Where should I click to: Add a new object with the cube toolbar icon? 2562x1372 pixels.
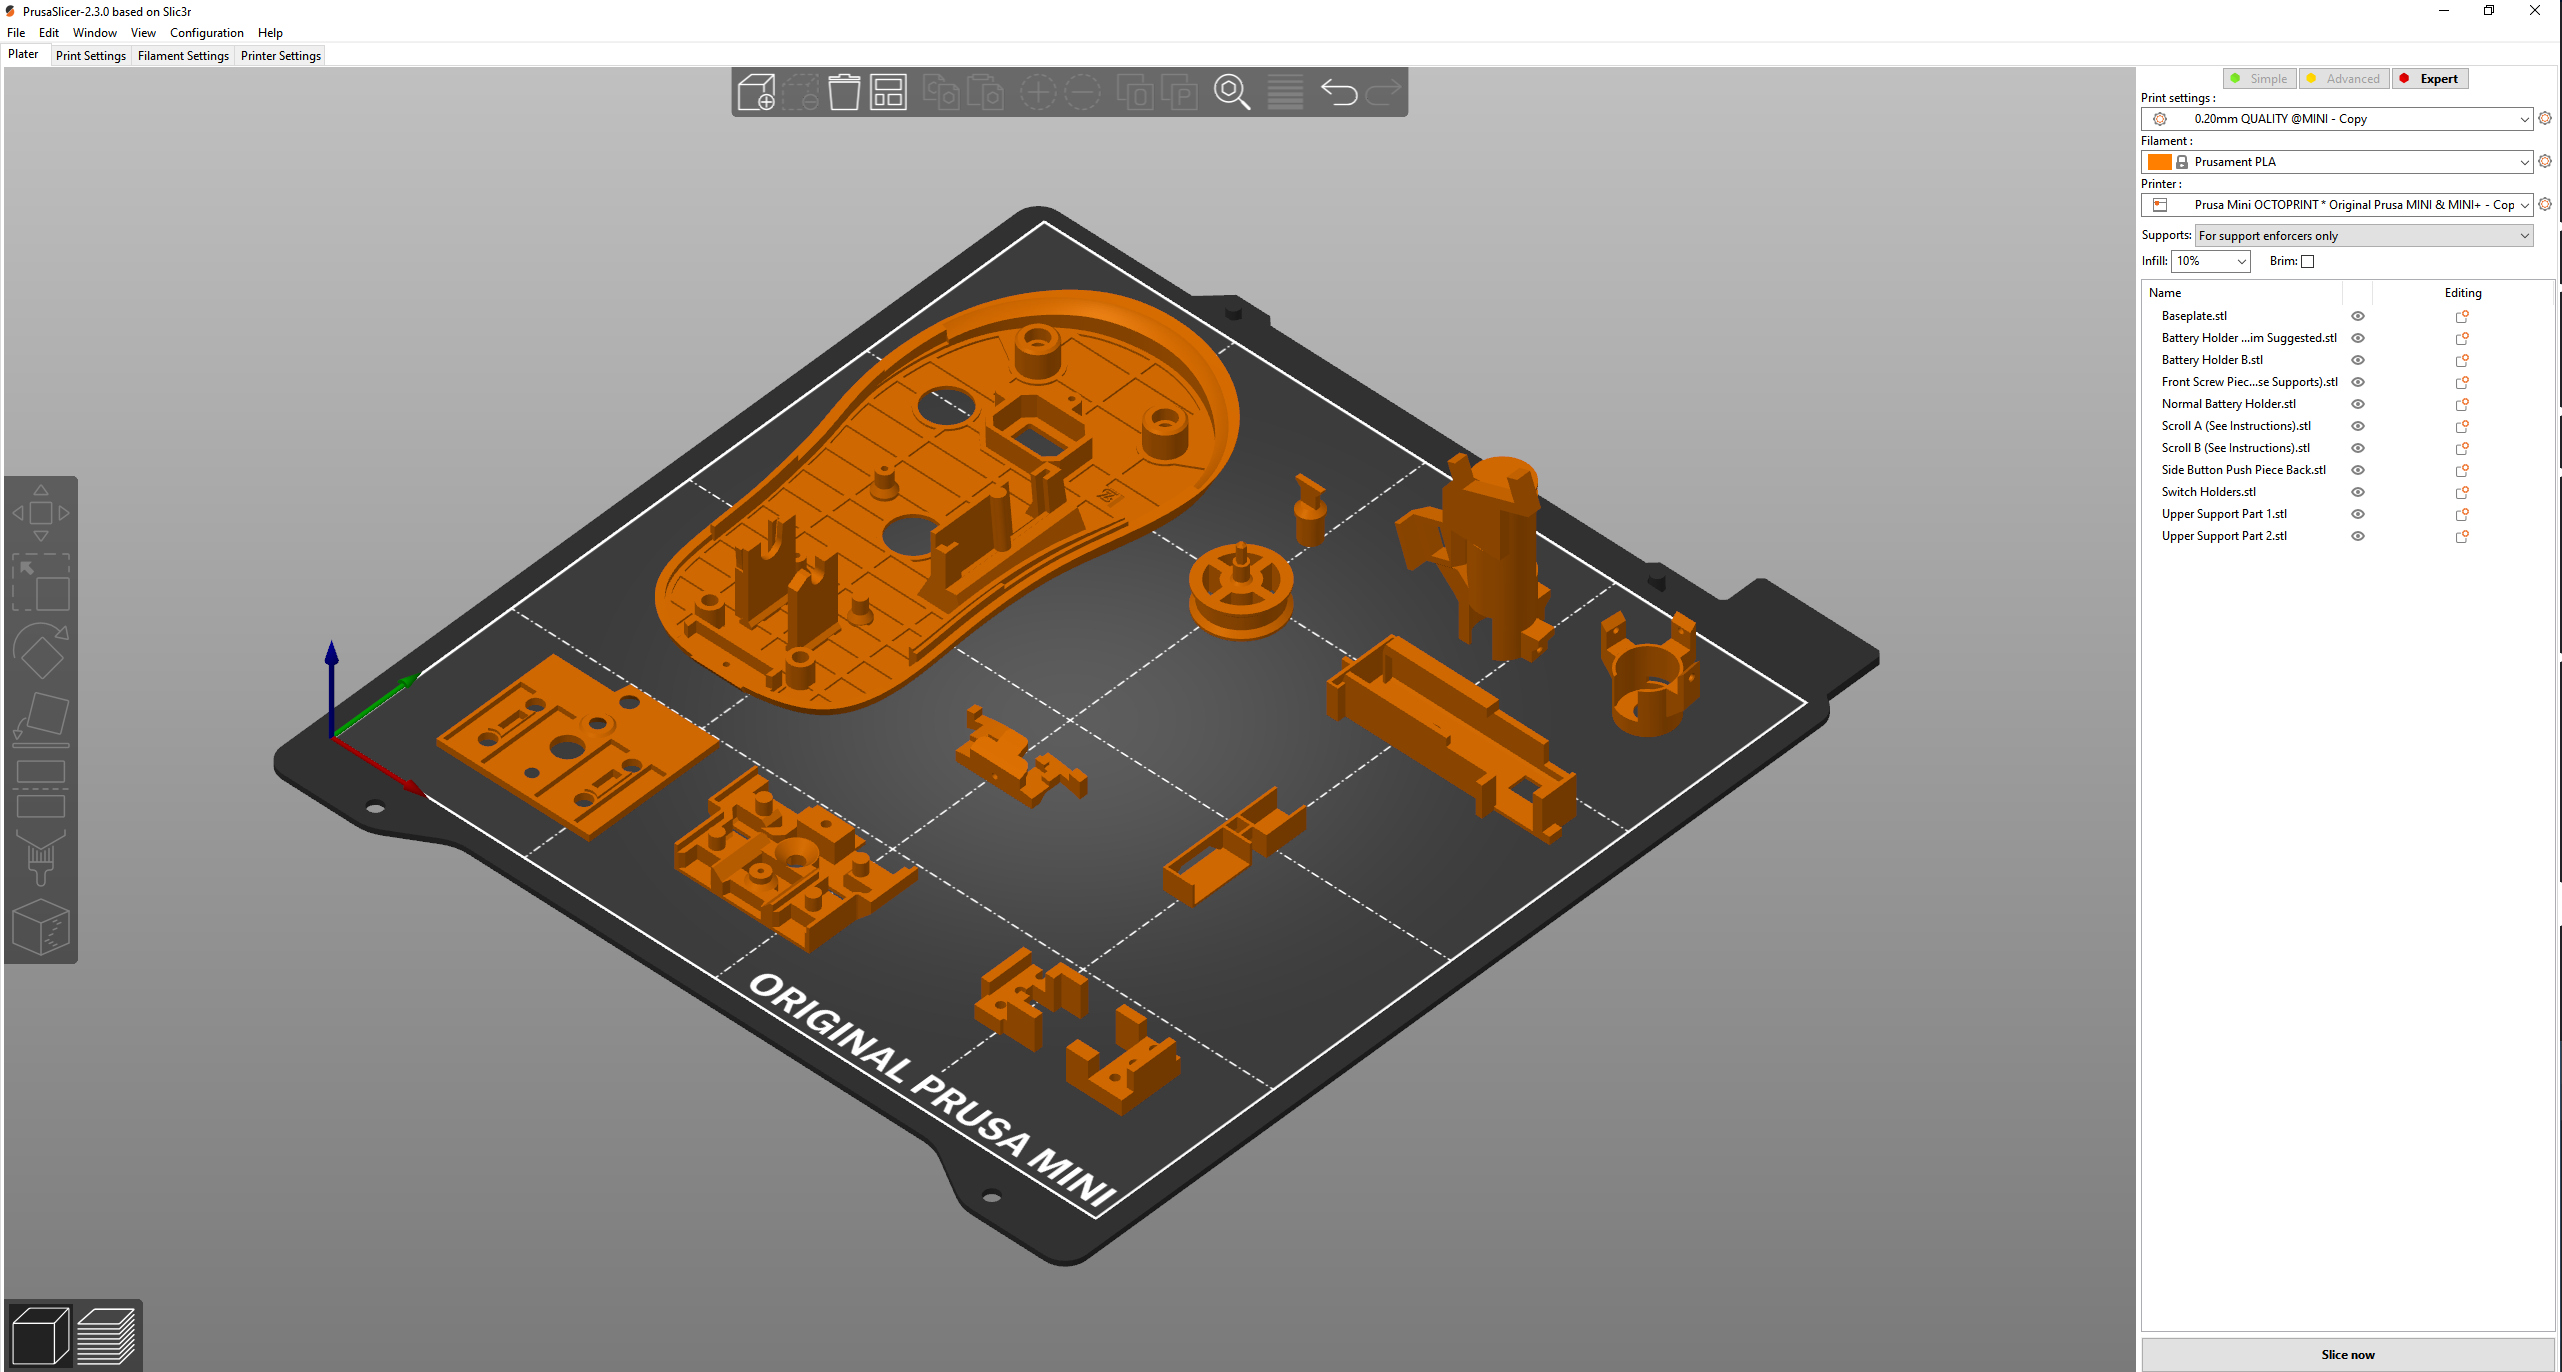click(x=757, y=92)
